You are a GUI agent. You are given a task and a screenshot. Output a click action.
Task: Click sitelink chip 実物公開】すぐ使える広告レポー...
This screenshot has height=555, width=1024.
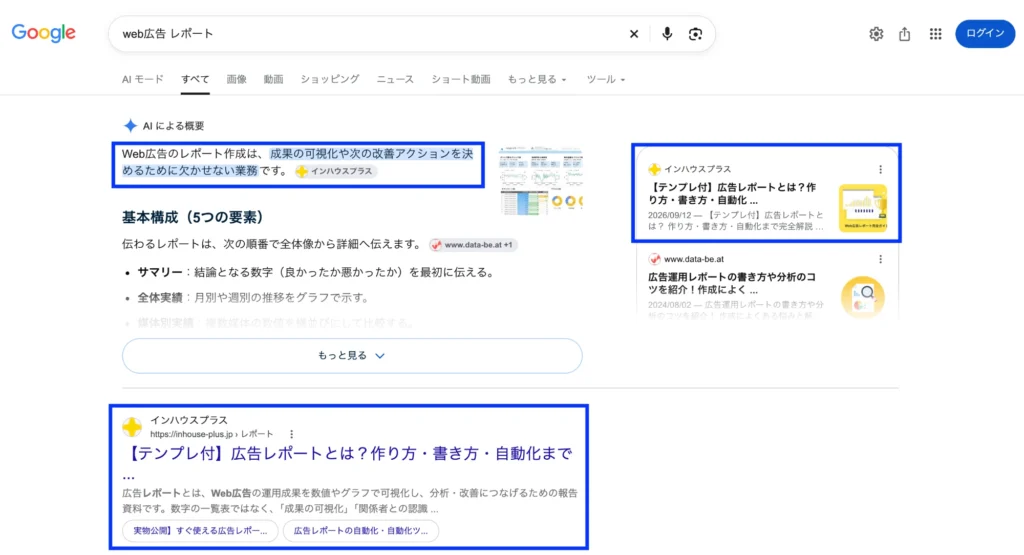pos(200,531)
